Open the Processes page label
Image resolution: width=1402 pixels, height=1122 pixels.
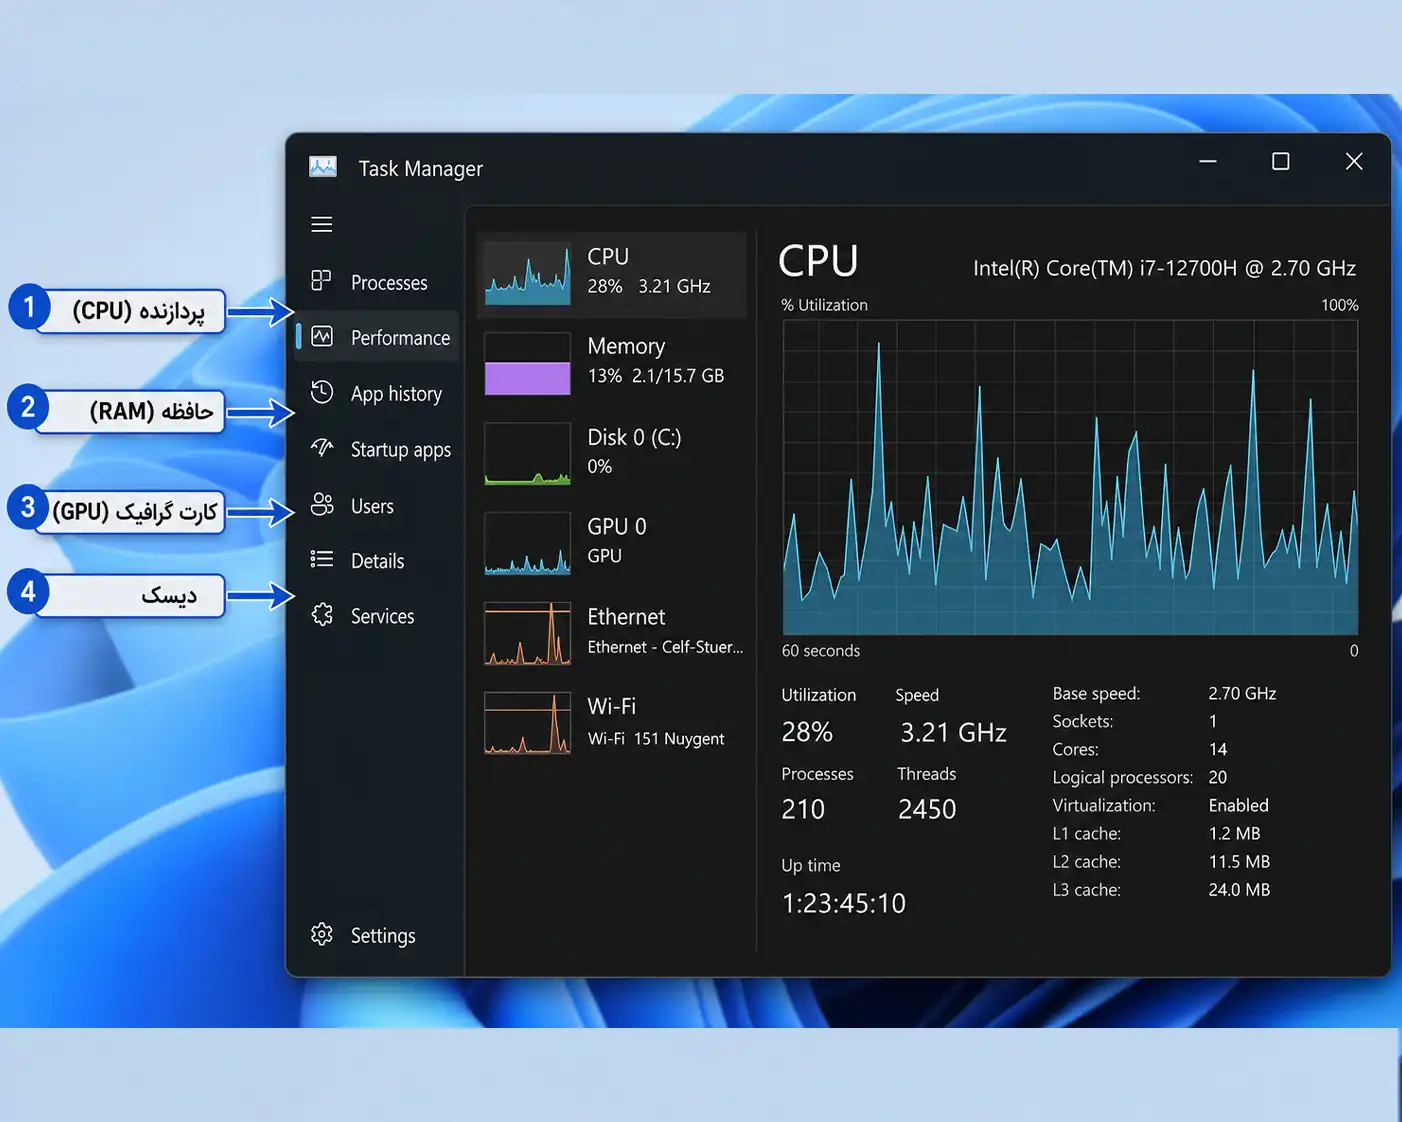pos(389,283)
